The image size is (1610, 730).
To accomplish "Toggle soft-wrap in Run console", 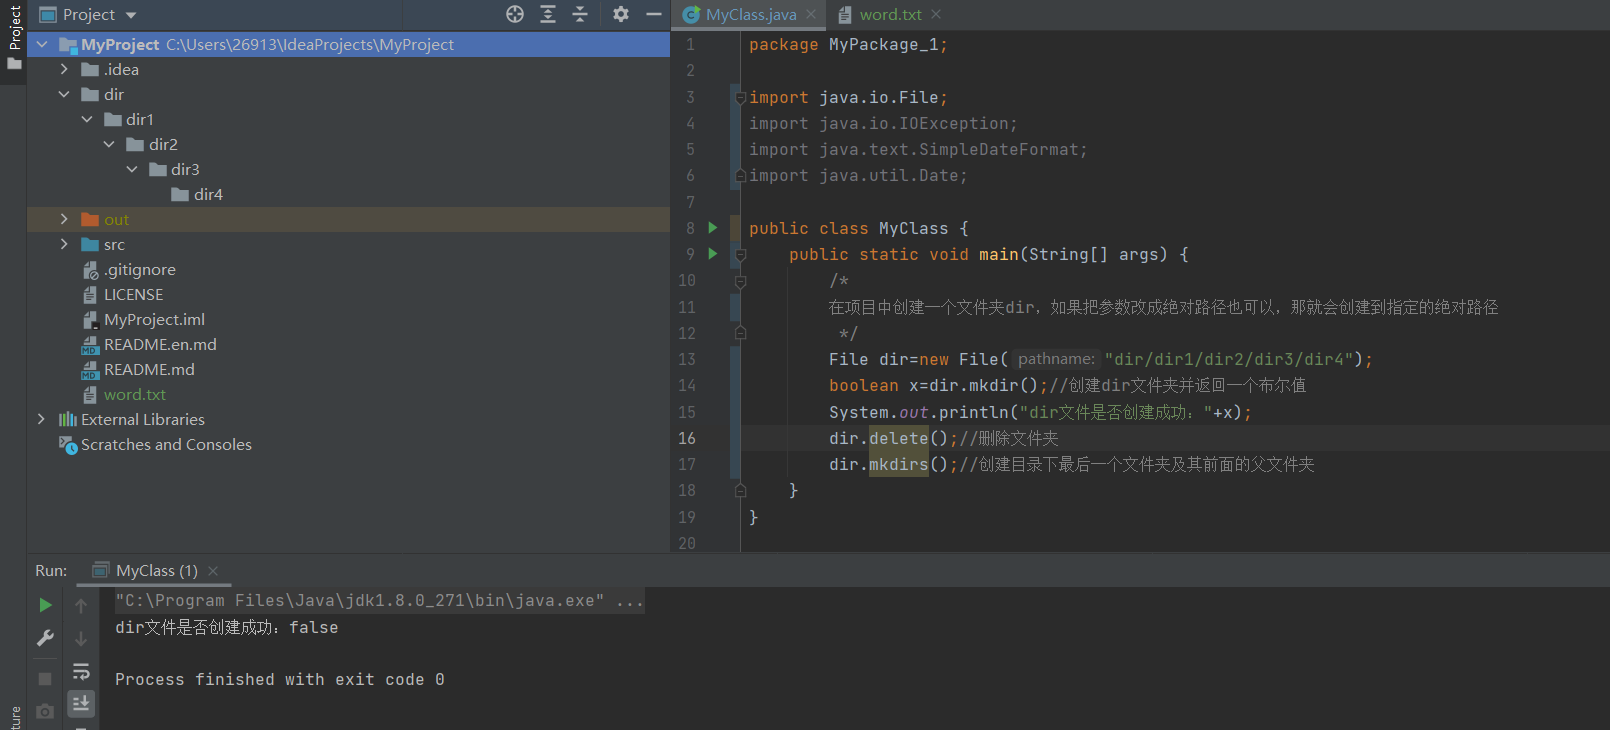I will [81, 671].
